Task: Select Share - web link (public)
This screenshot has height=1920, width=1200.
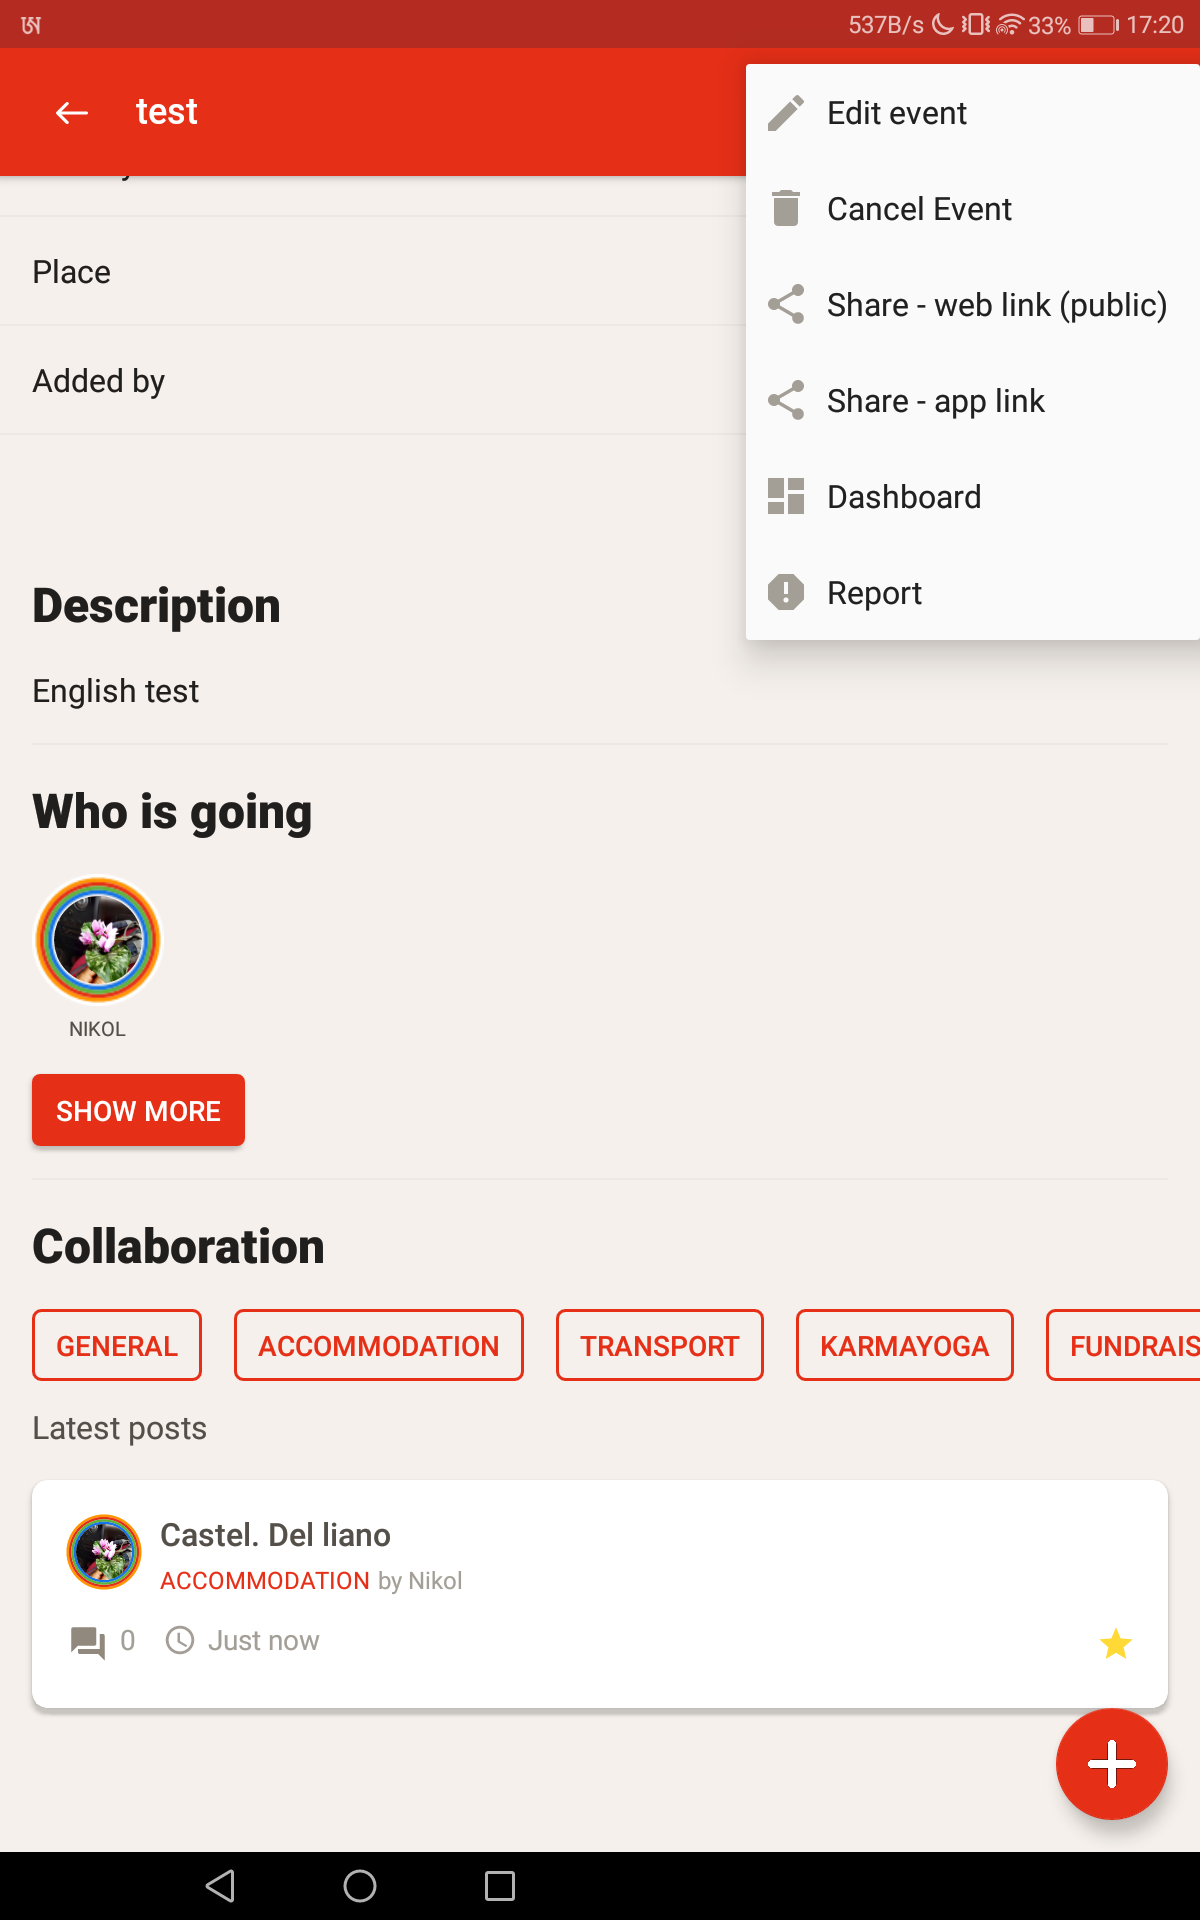Action: pyautogui.click(x=996, y=305)
